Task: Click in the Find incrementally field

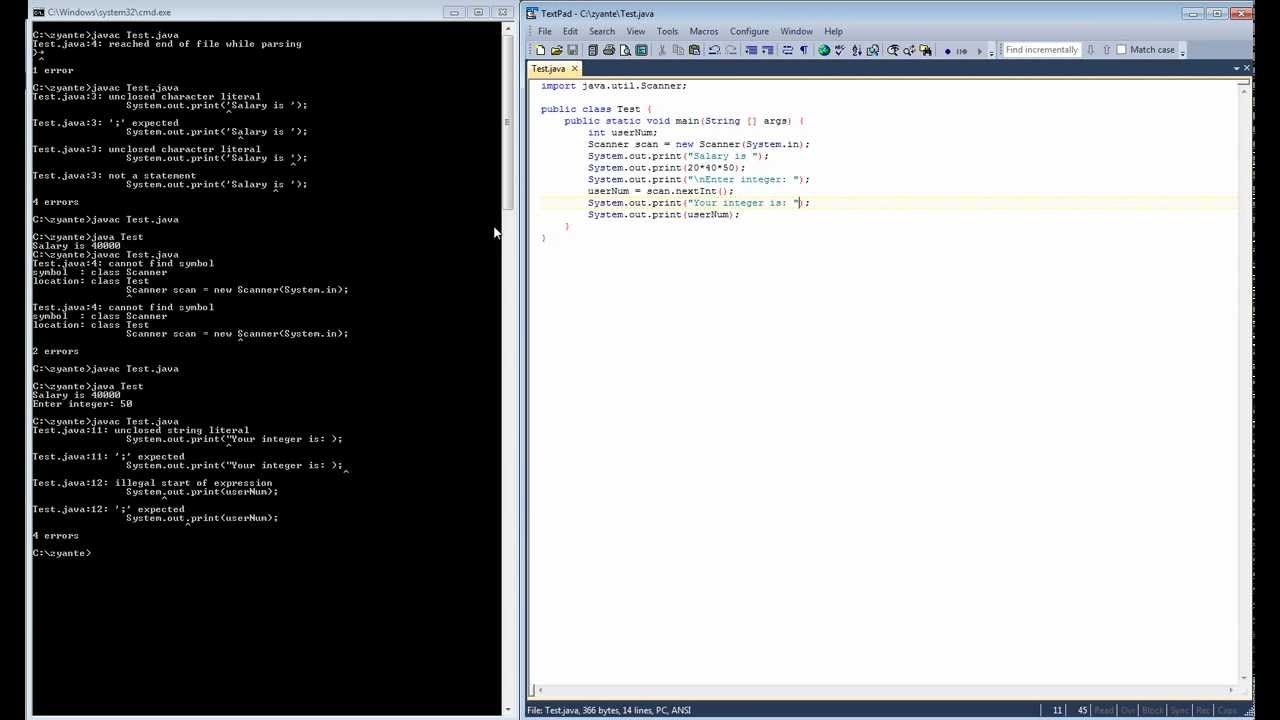Action: click(1042, 50)
